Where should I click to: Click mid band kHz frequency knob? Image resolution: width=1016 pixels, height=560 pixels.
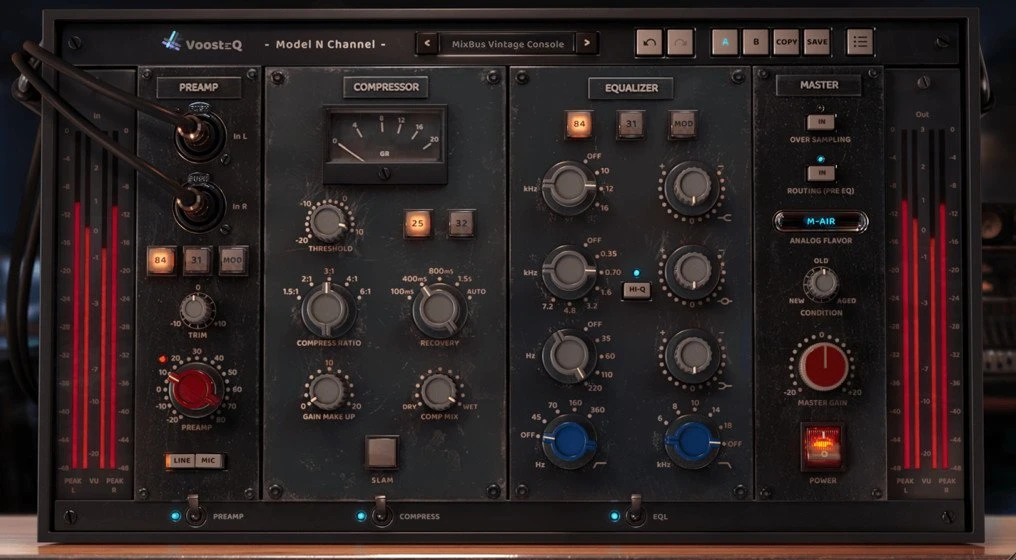pos(569,271)
